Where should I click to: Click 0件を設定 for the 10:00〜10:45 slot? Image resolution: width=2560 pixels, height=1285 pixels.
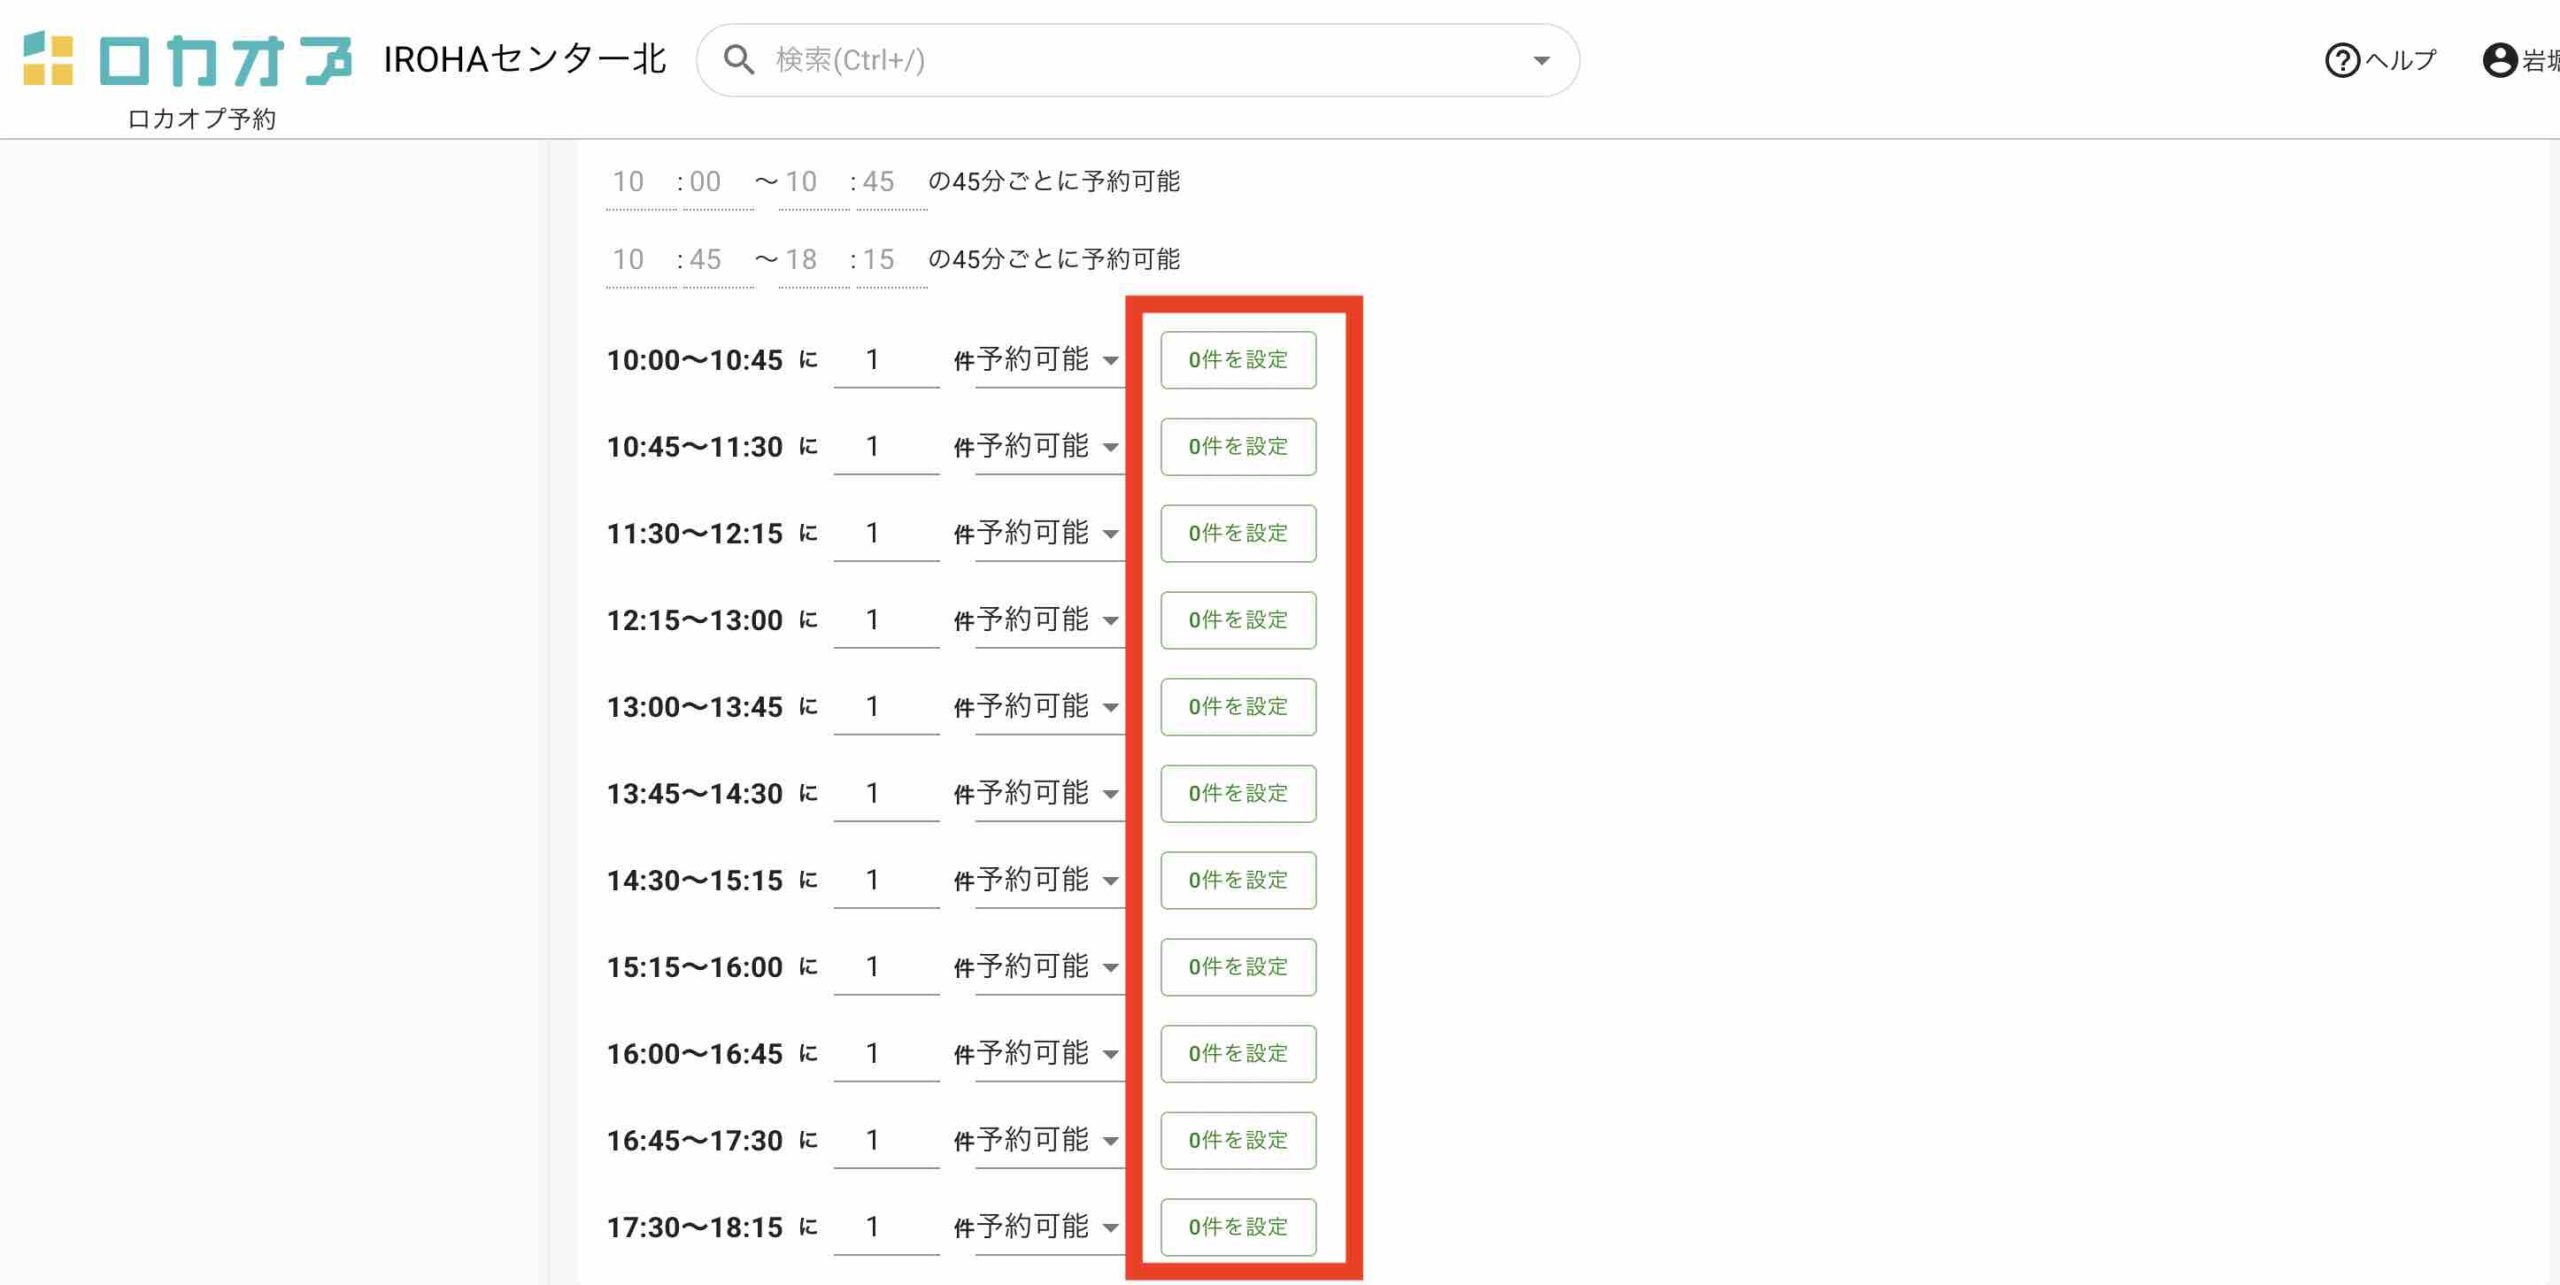(x=1237, y=360)
